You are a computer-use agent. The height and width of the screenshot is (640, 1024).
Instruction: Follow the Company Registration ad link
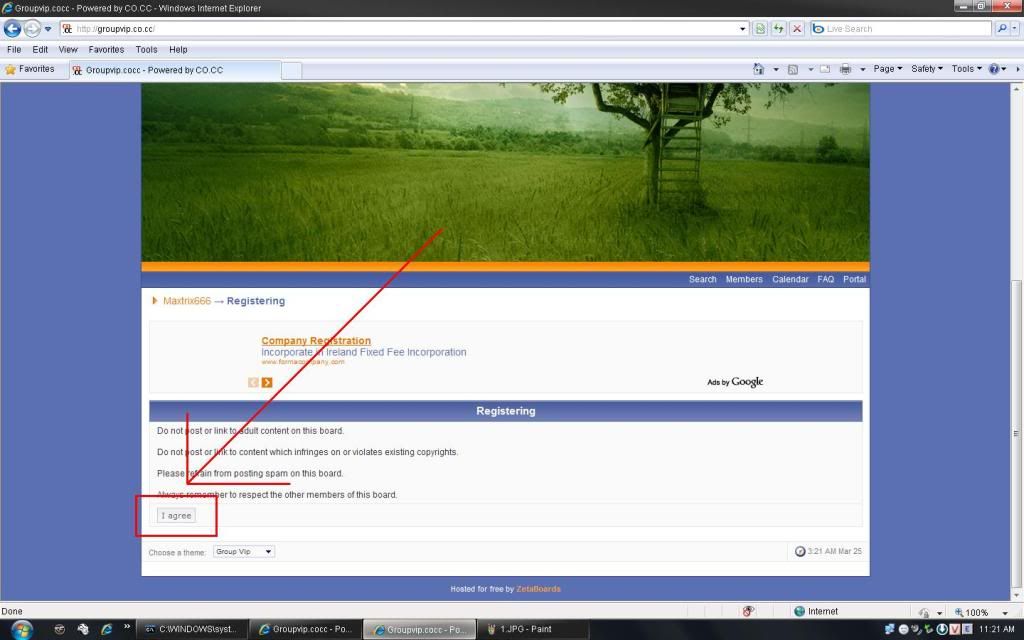(x=316, y=341)
